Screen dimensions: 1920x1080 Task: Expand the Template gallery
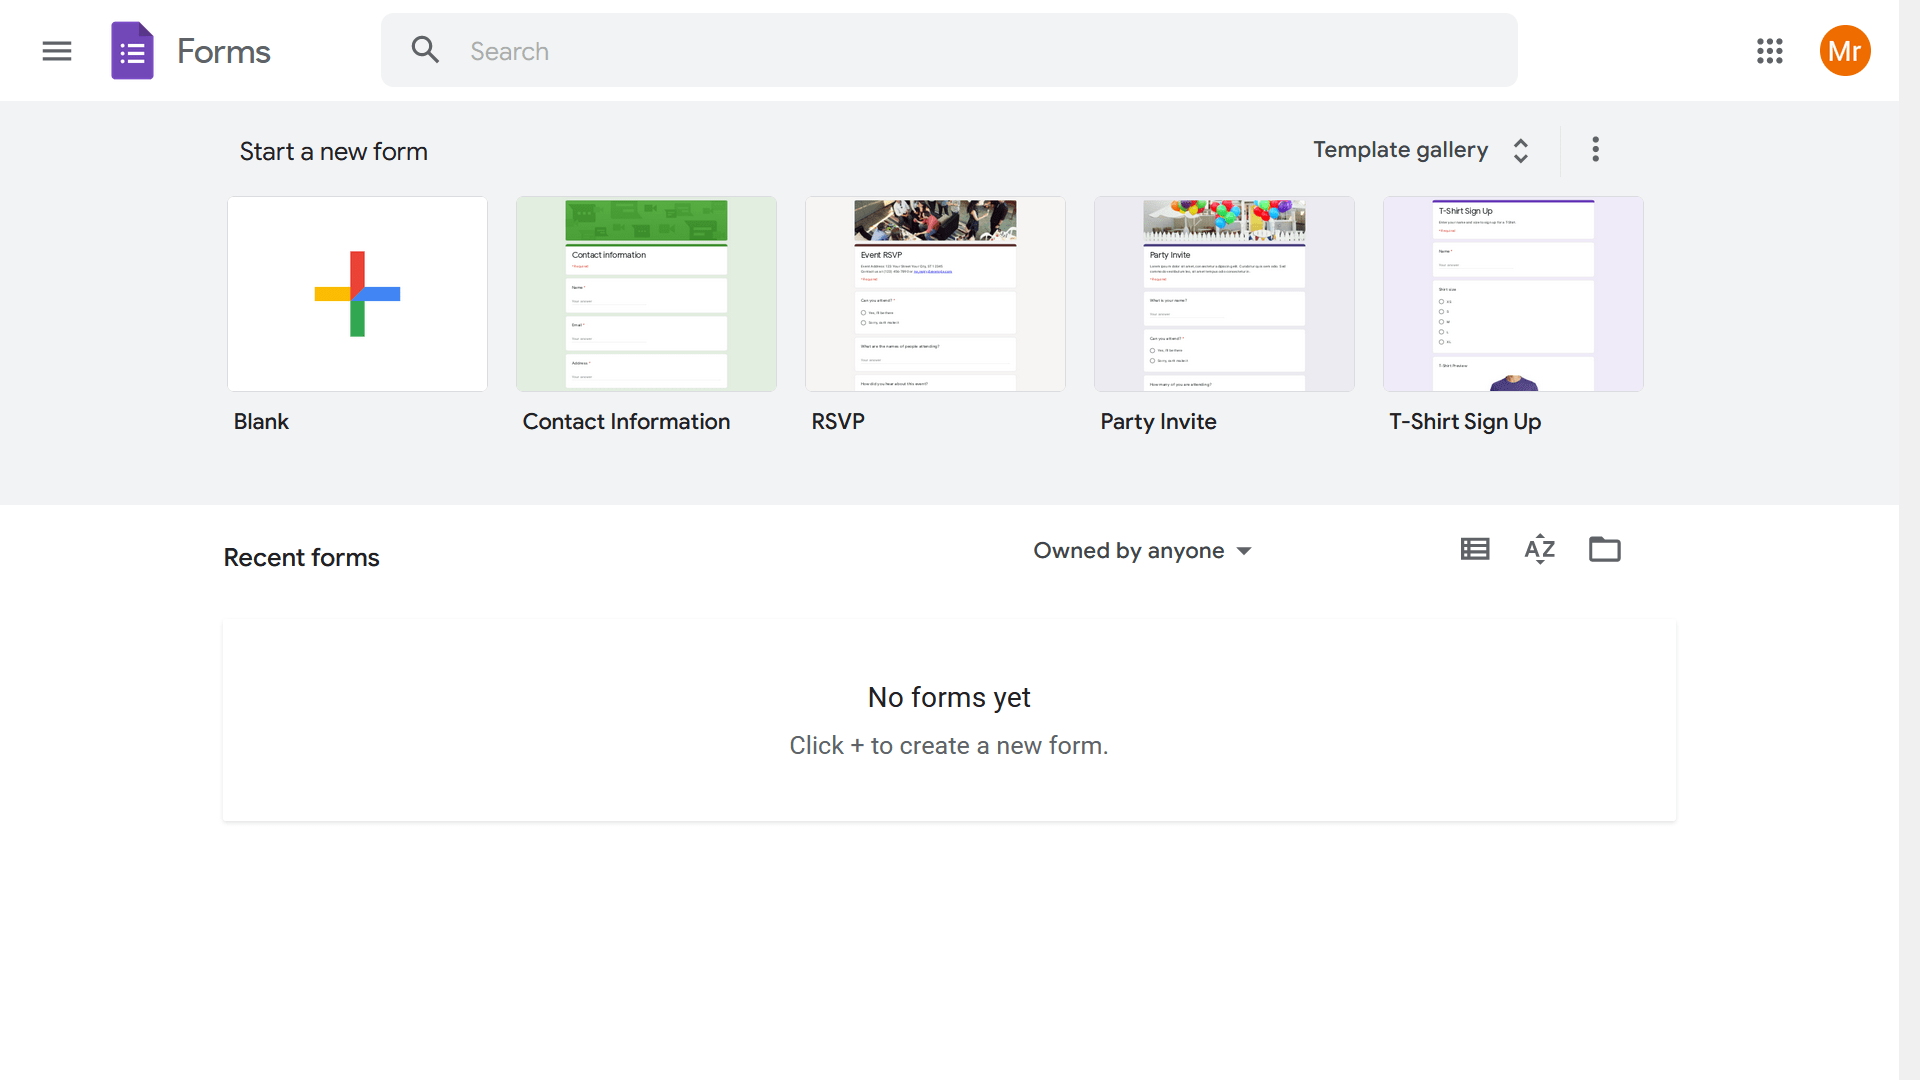point(1400,150)
